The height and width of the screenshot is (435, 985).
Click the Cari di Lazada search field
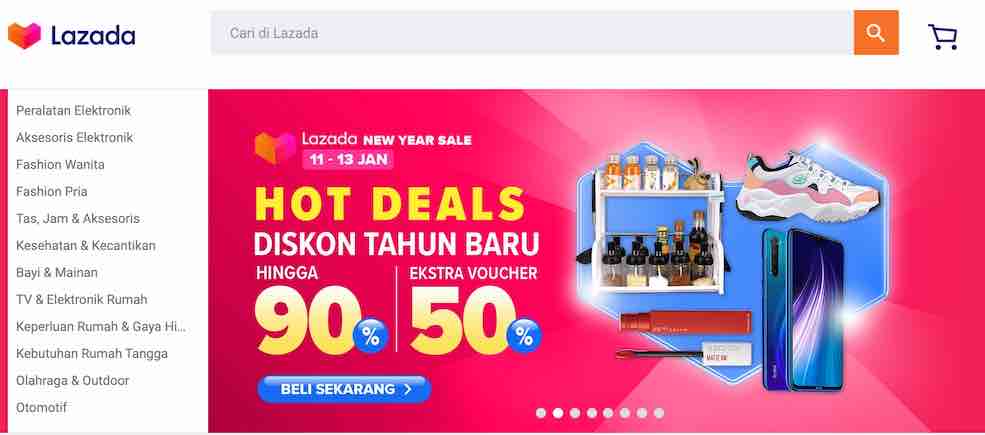(x=532, y=33)
